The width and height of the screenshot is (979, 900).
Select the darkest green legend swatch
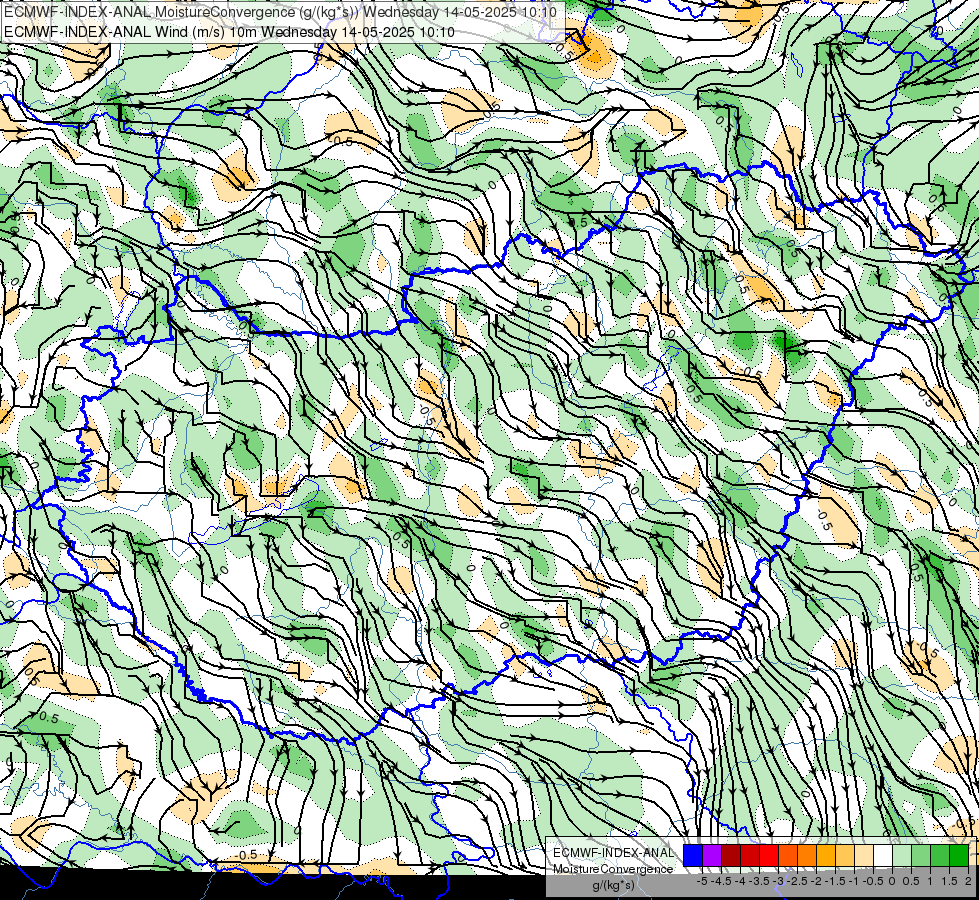[959, 856]
